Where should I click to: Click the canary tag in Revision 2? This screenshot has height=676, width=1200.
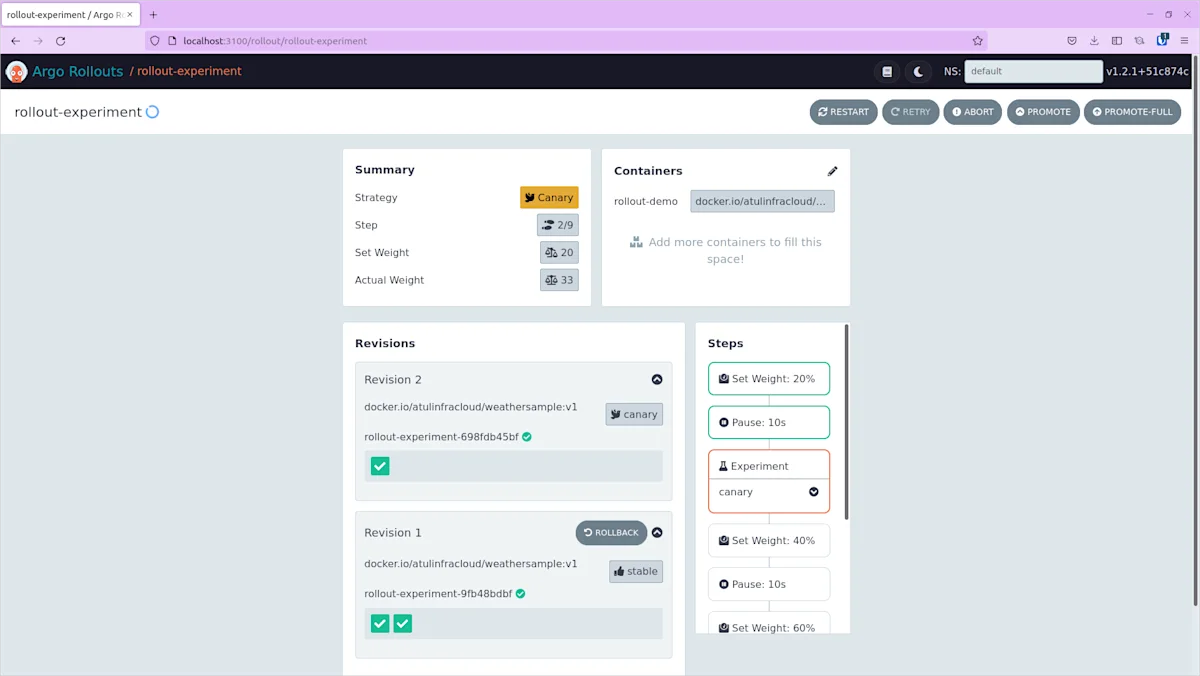[634, 414]
